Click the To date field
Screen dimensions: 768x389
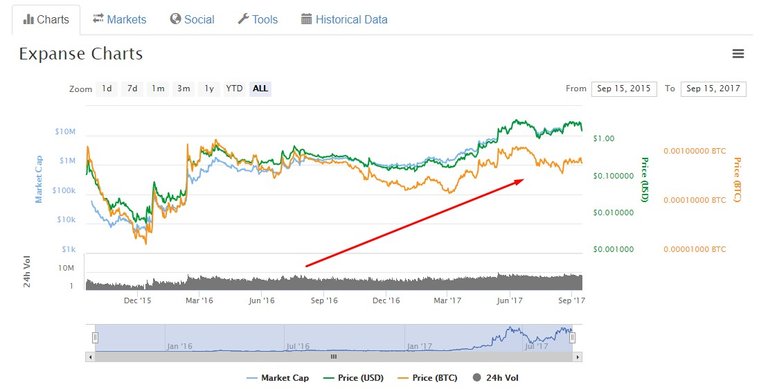(713, 89)
